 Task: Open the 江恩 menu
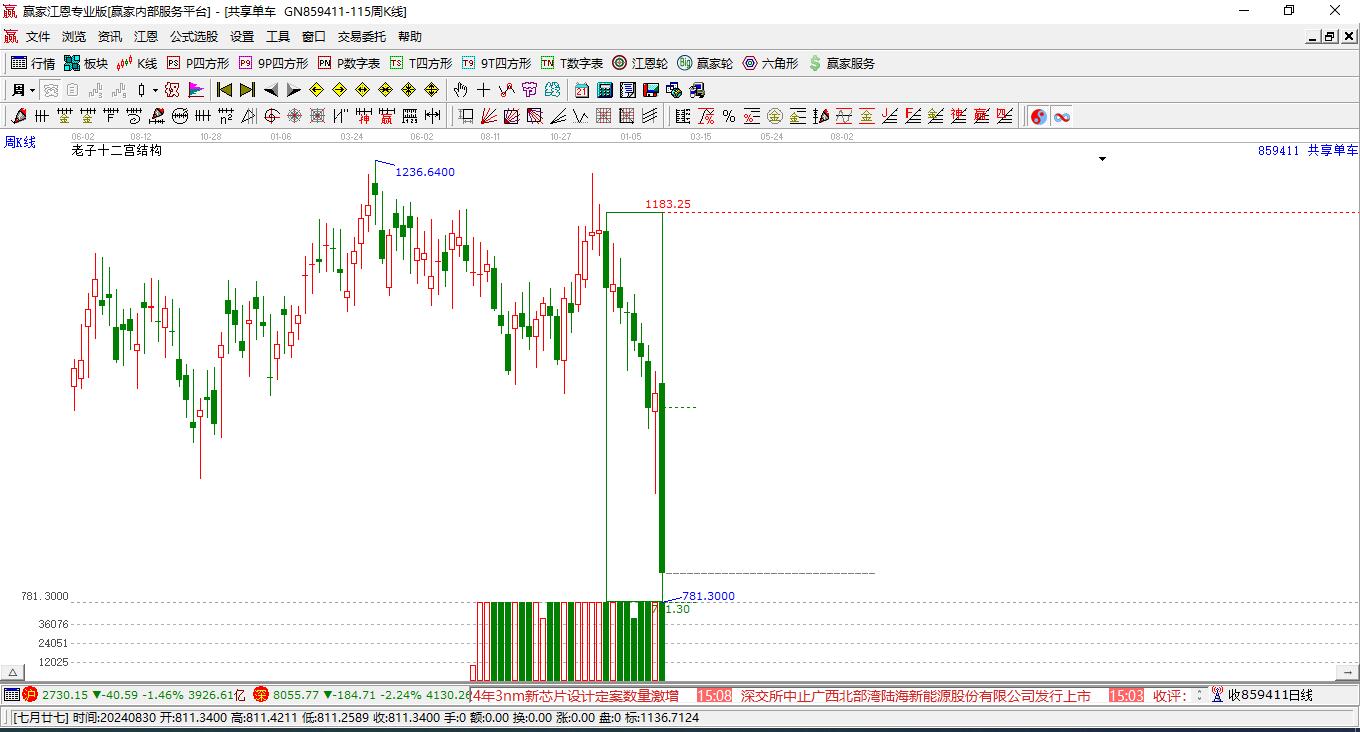146,36
